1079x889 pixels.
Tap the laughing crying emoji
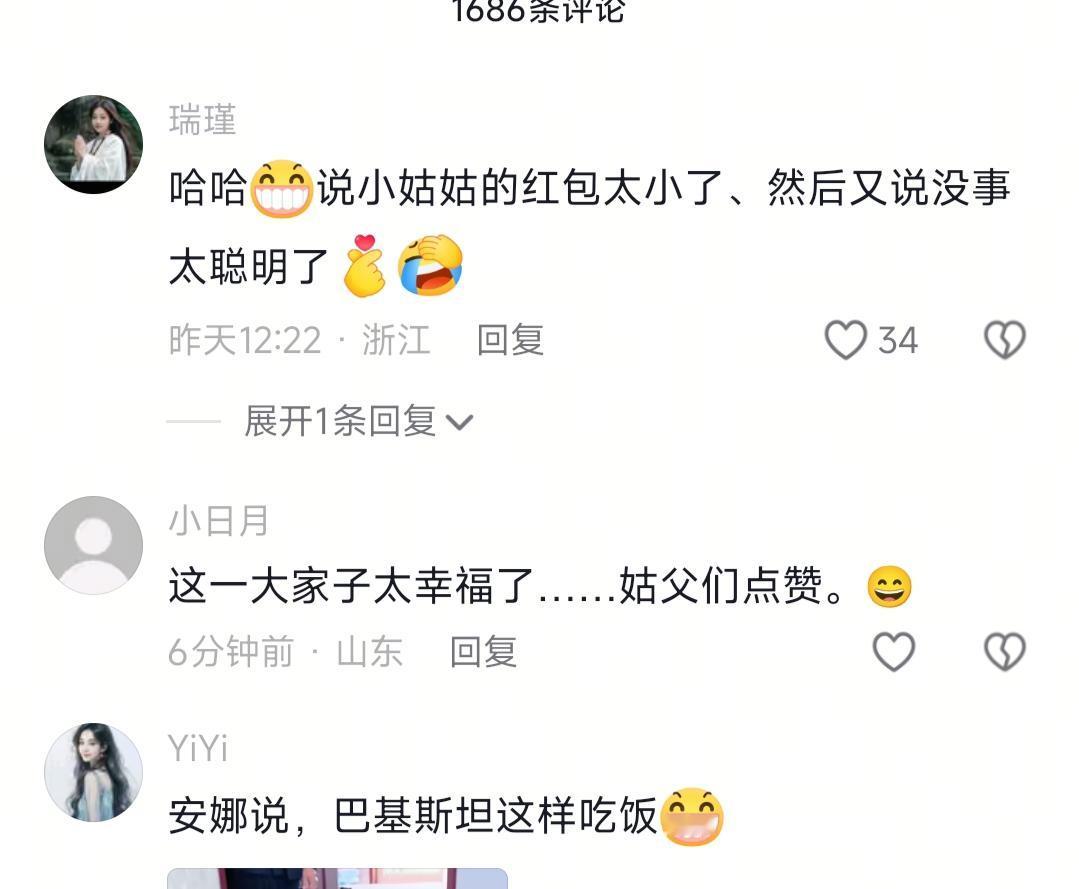pos(430,266)
